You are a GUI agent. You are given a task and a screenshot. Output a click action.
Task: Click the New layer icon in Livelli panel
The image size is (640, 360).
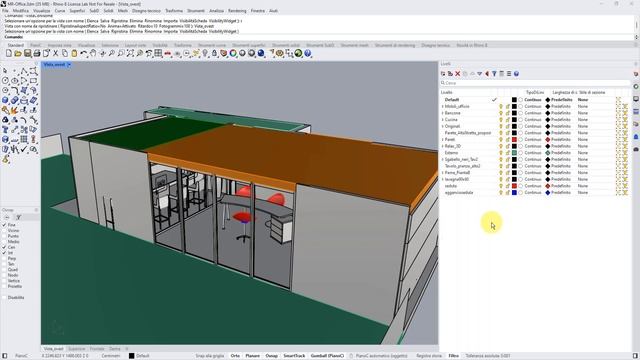coord(443,74)
